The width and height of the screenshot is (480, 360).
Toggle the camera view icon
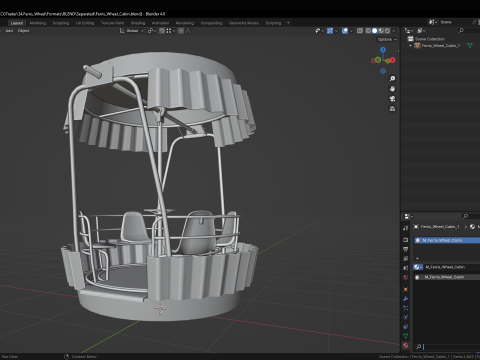click(392, 99)
